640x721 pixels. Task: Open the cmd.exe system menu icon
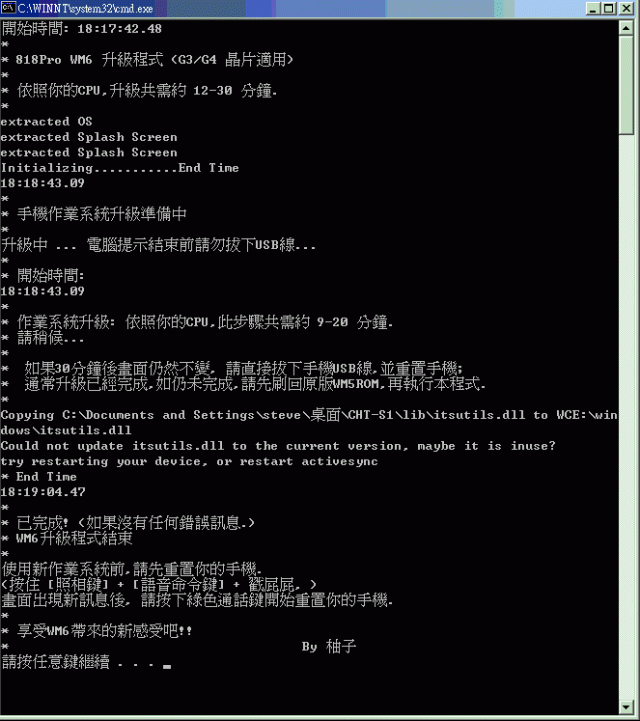8,8
